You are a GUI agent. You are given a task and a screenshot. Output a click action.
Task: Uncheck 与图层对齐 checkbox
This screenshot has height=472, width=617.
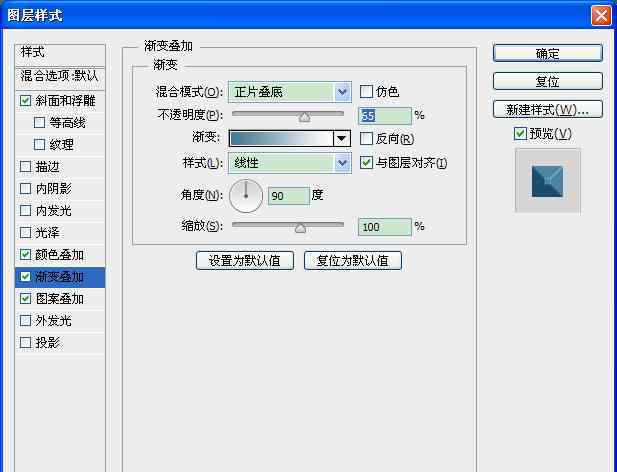point(366,162)
